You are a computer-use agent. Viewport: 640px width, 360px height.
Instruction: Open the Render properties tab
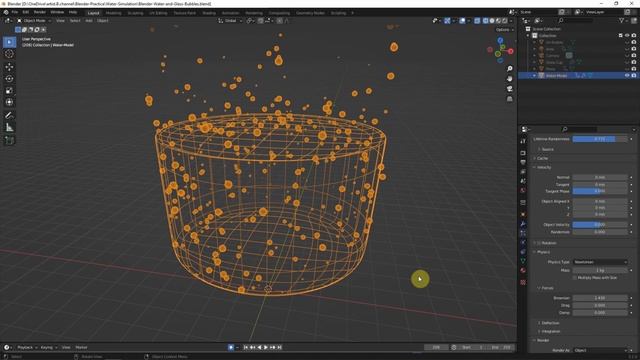pyautogui.click(x=523, y=153)
